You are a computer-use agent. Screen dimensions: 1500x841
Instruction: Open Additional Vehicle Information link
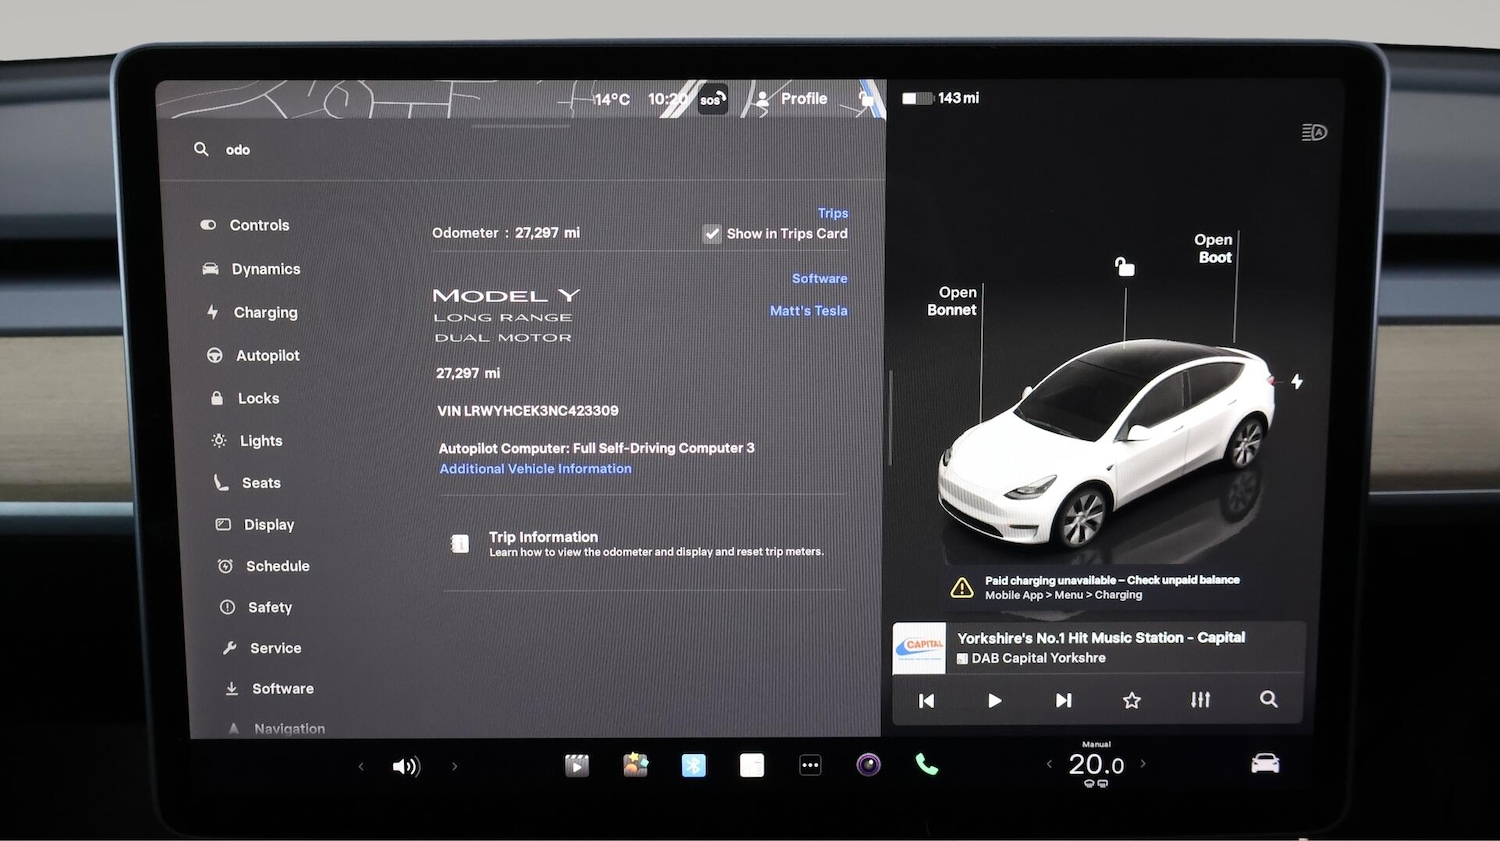tap(535, 468)
